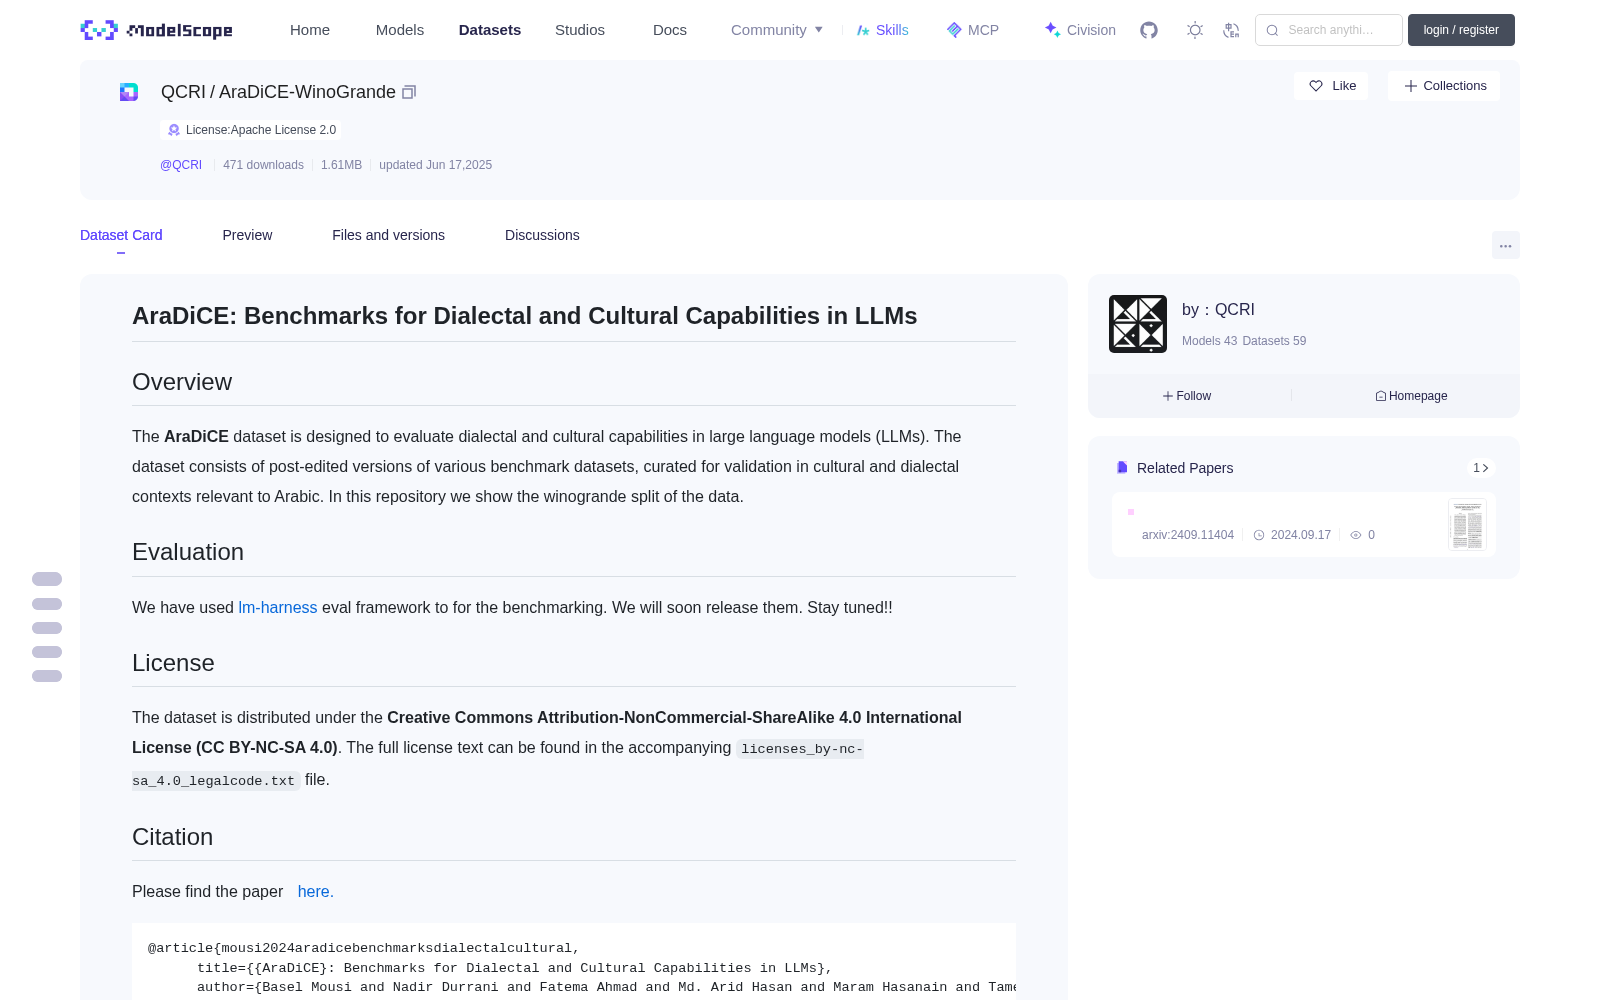
Task: Click 'Models 43' under QCRI
Action: click(x=1209, y=341)
